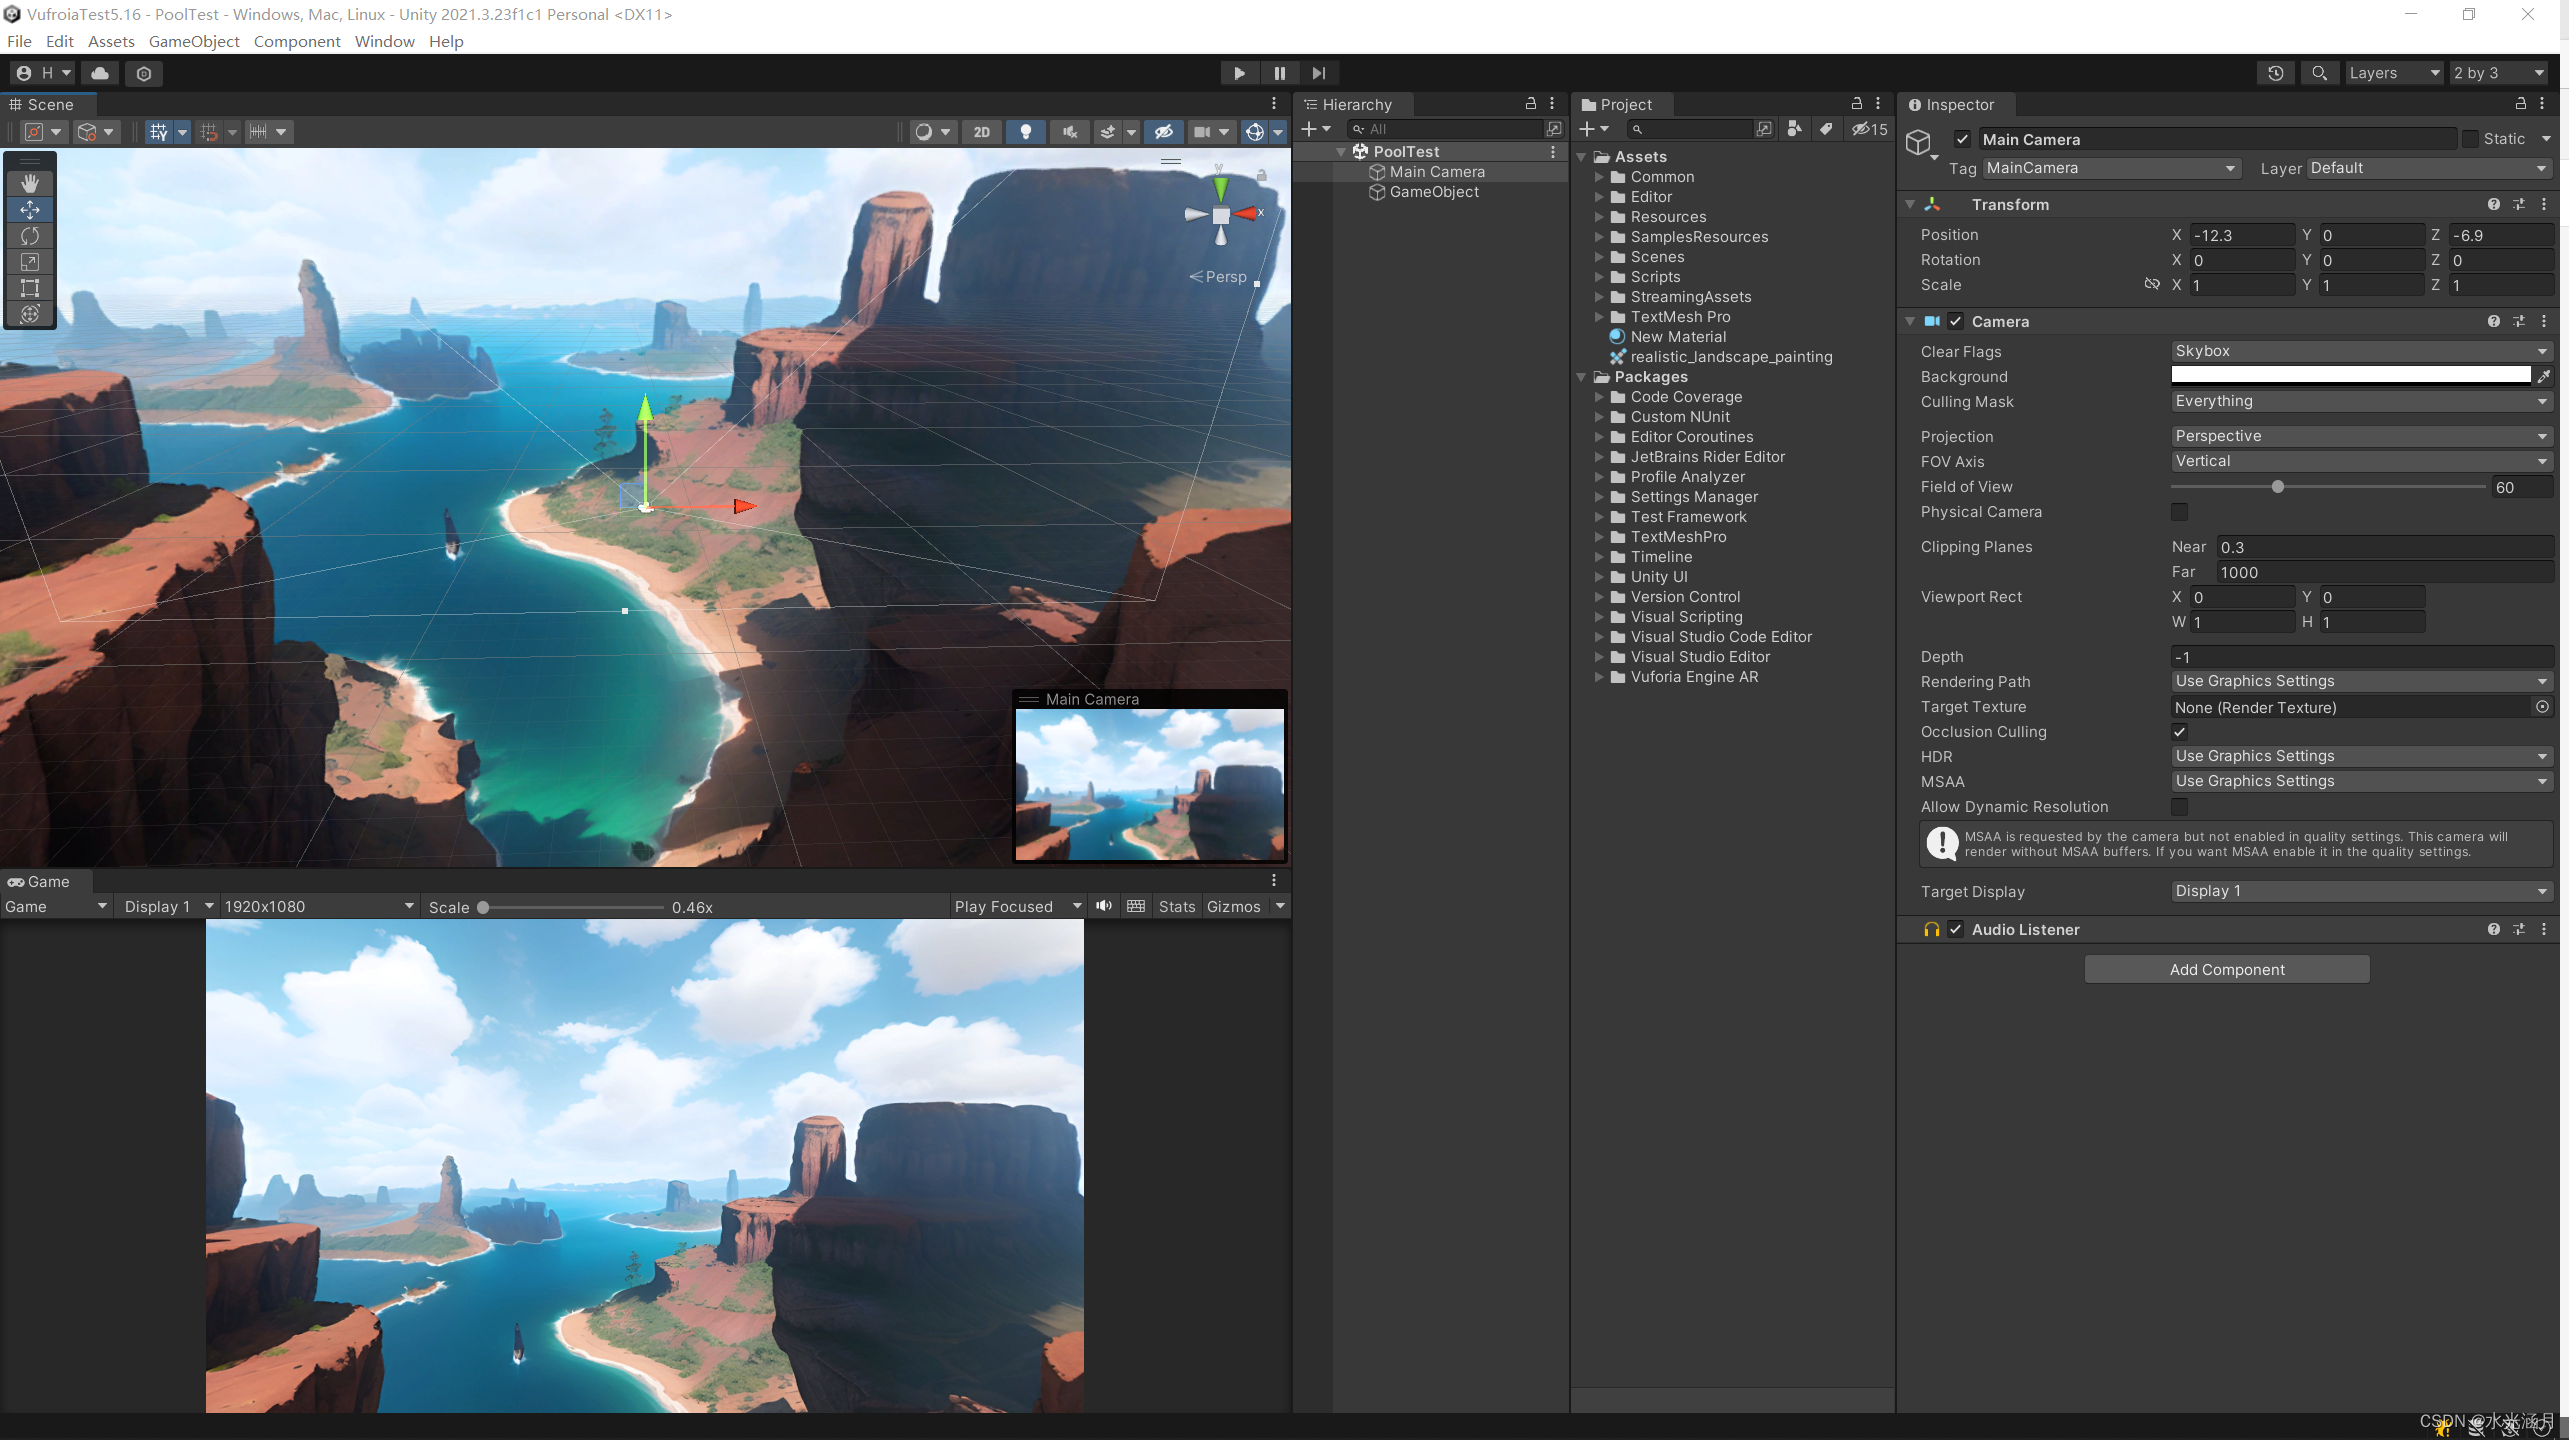This screenshot has width=2569, height=1440.
Task: Open the undo history icon
Action: pos(2275,73)
